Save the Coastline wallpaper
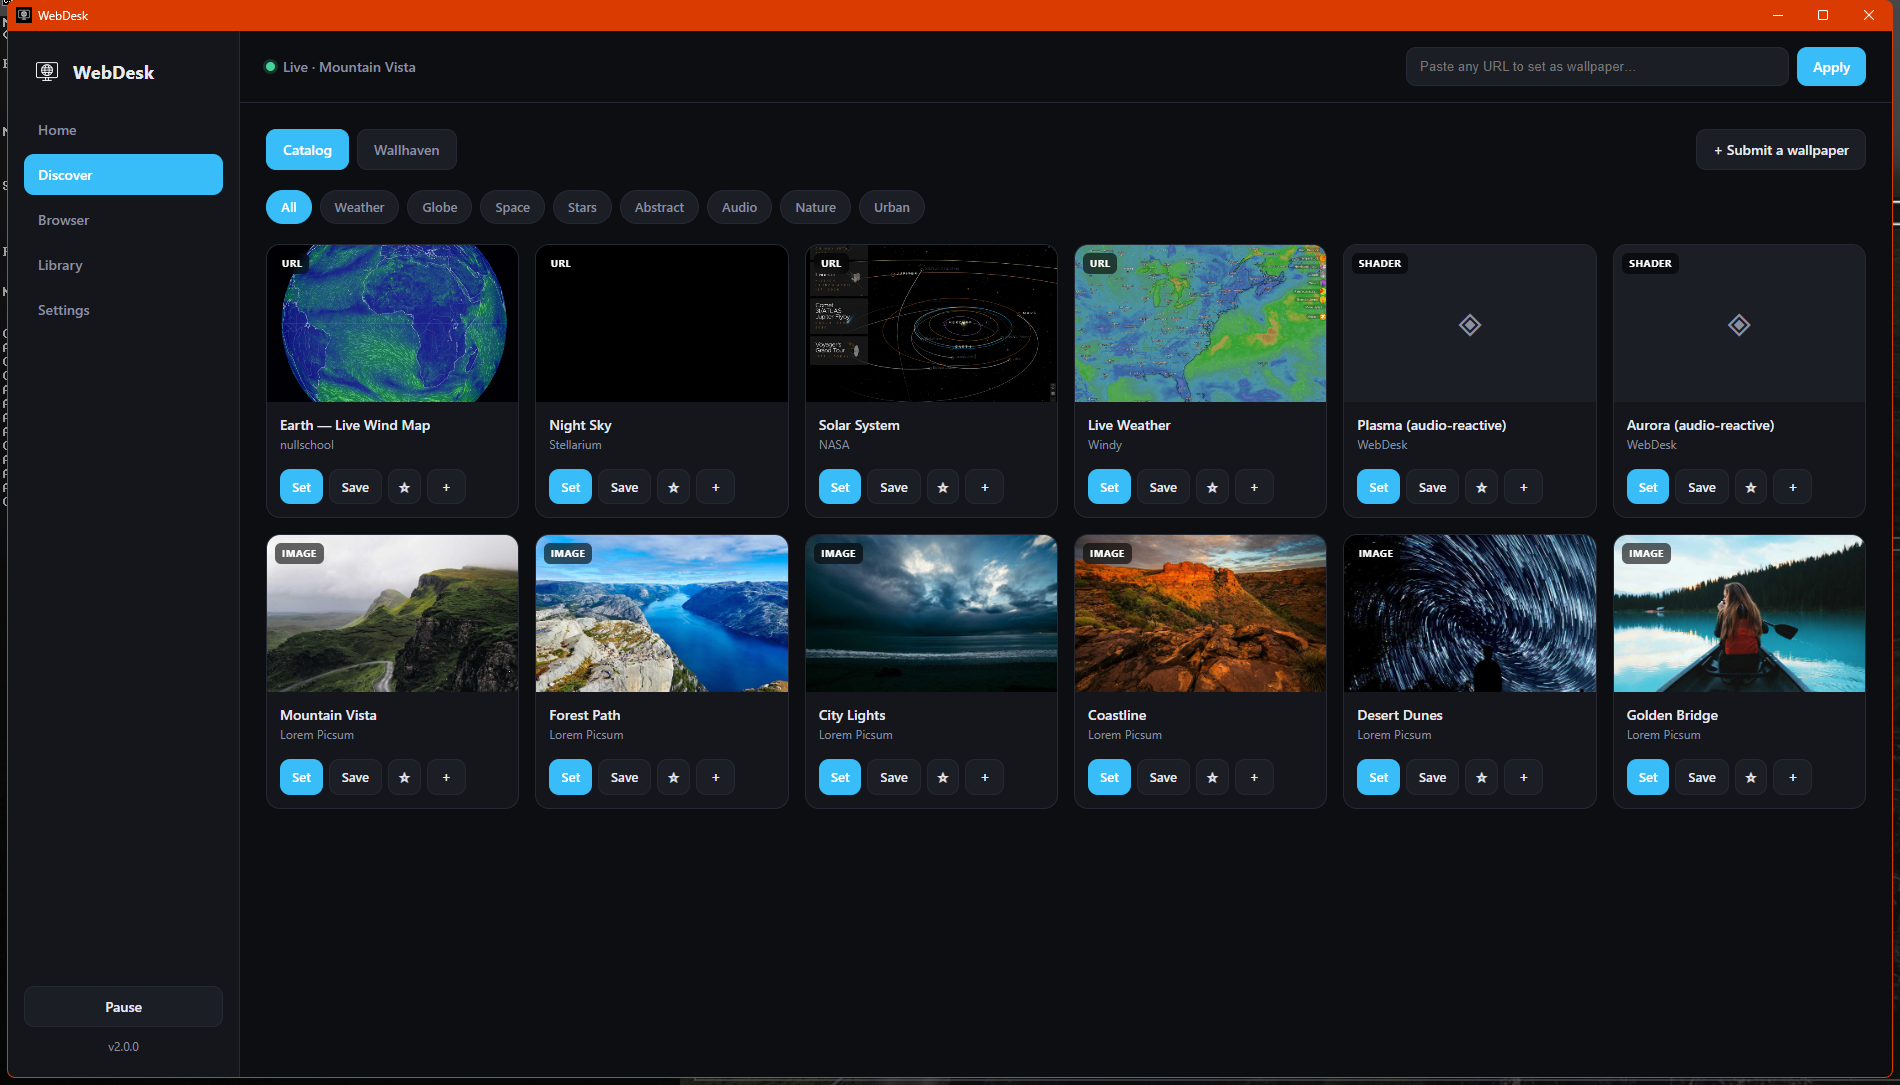The image size is (1900, 1085). (x=1163, y=777)
